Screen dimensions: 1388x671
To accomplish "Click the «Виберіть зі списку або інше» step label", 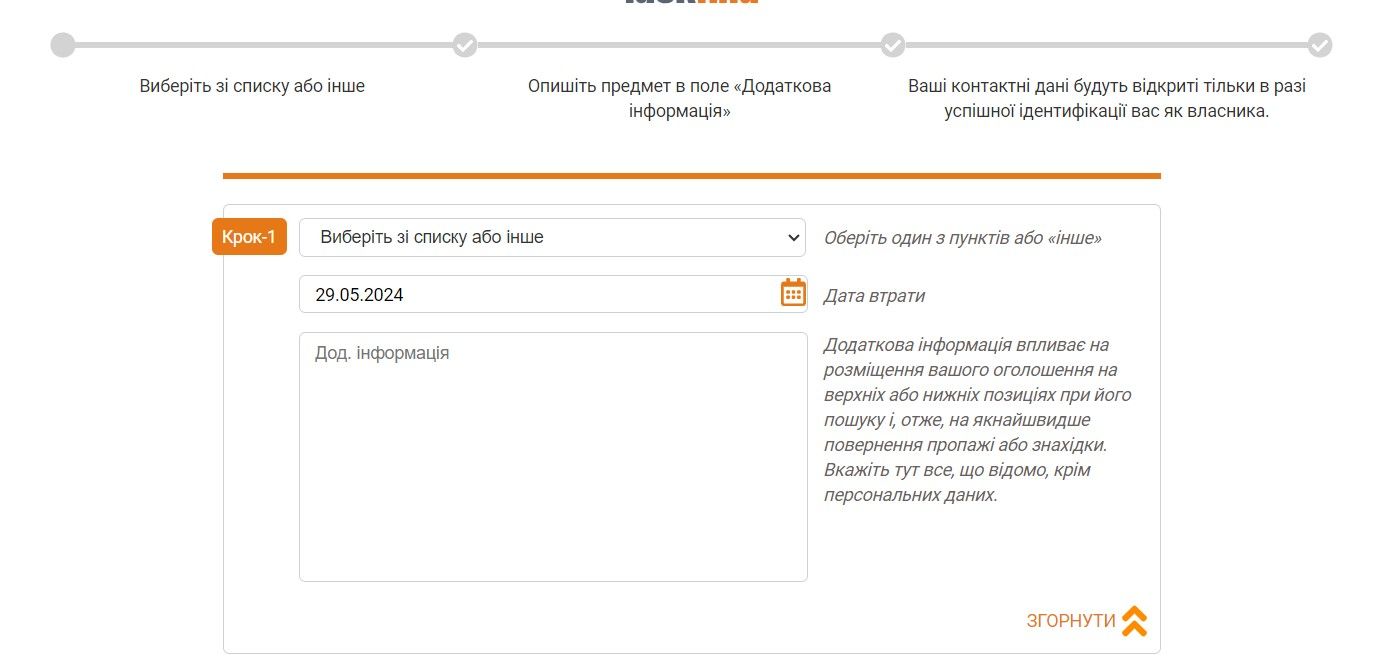I will click(252, 86).
